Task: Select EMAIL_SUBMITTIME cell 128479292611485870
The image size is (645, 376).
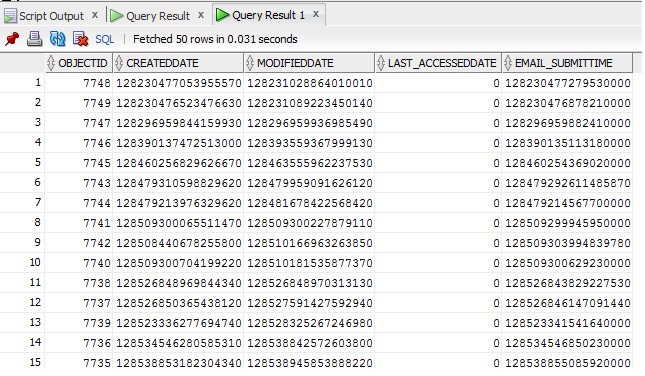Action: tap(568, 183)
